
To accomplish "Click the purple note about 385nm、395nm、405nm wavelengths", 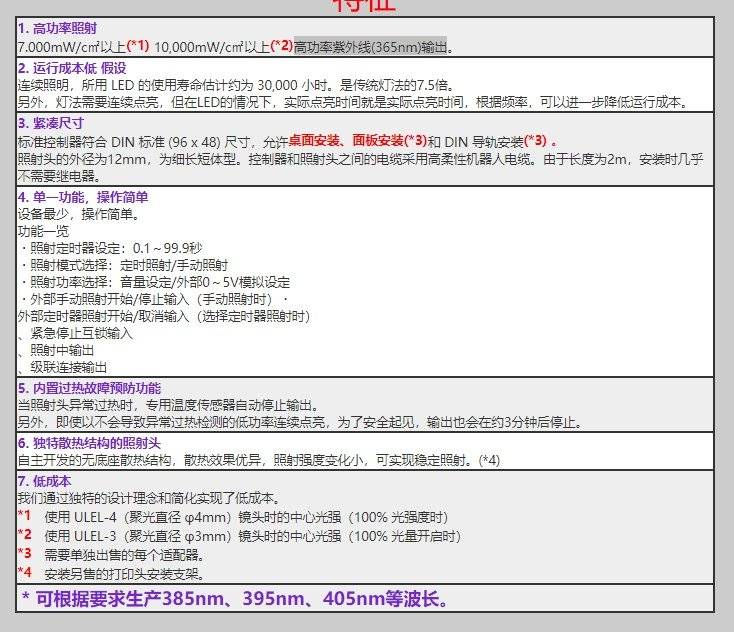I will point(235,599).
